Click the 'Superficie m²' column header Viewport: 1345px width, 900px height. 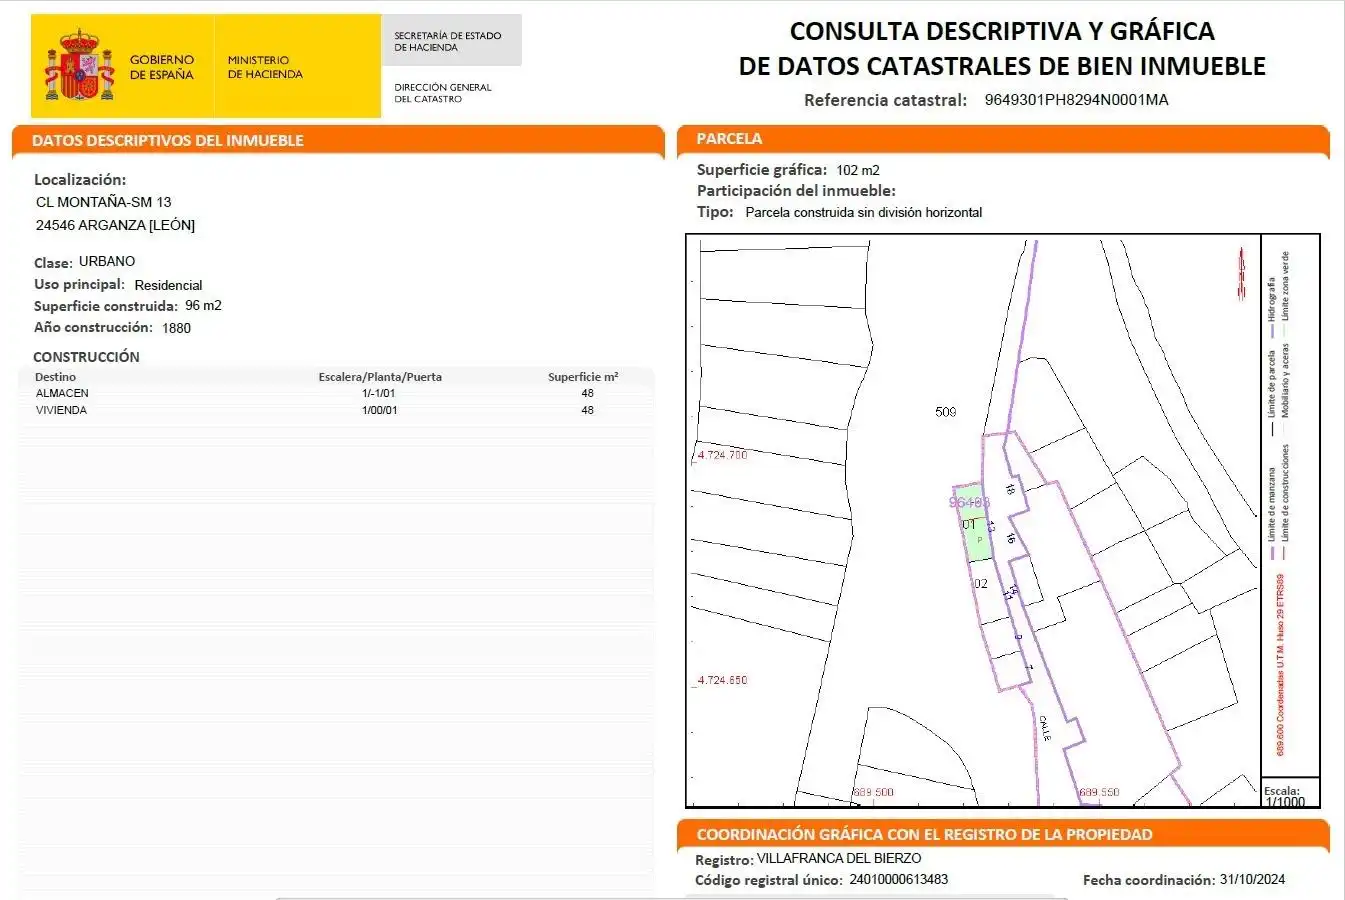coord(583,377)
